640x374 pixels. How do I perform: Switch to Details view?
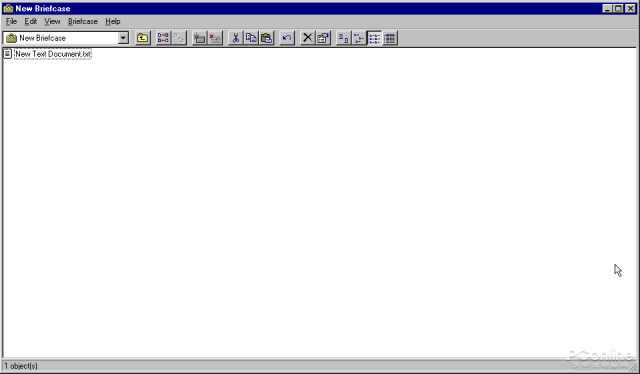390,38
